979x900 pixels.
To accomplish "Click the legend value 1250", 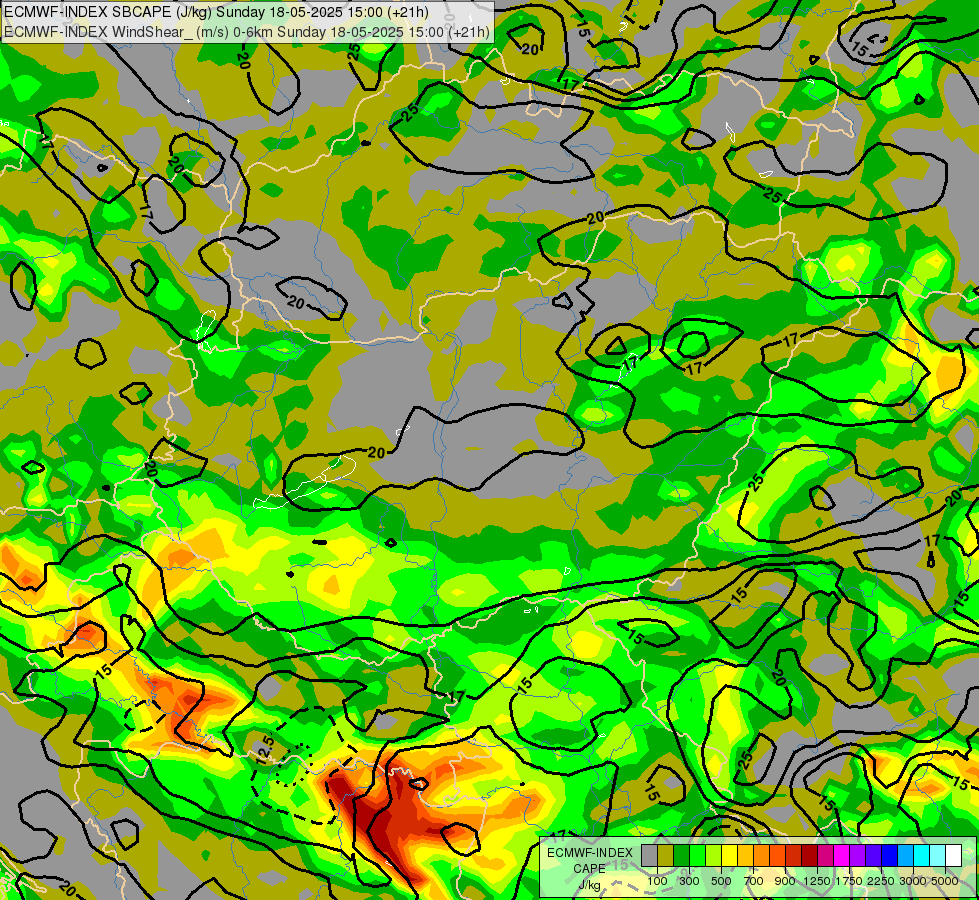I will coord(817,881).
